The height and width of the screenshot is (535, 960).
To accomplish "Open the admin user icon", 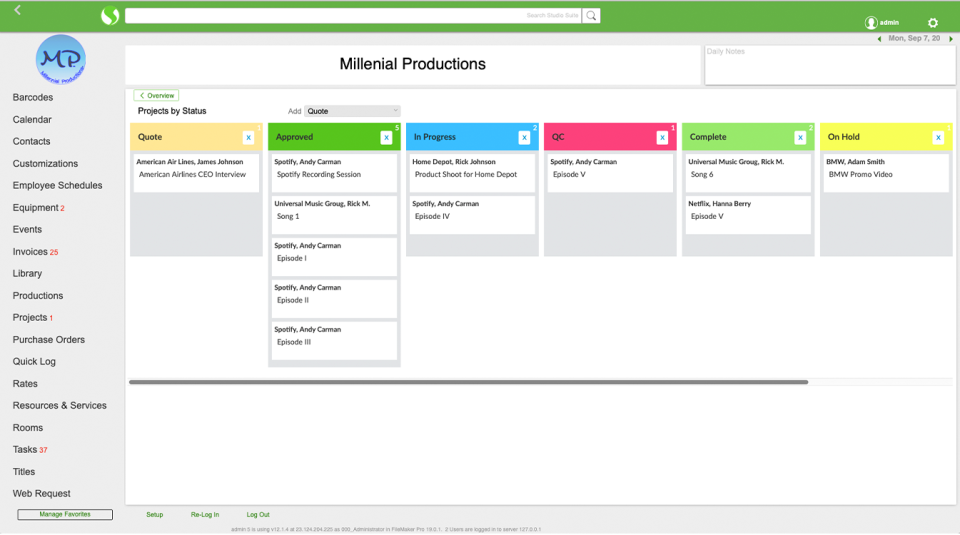I will pyautogui.click(x=871, y=23).
